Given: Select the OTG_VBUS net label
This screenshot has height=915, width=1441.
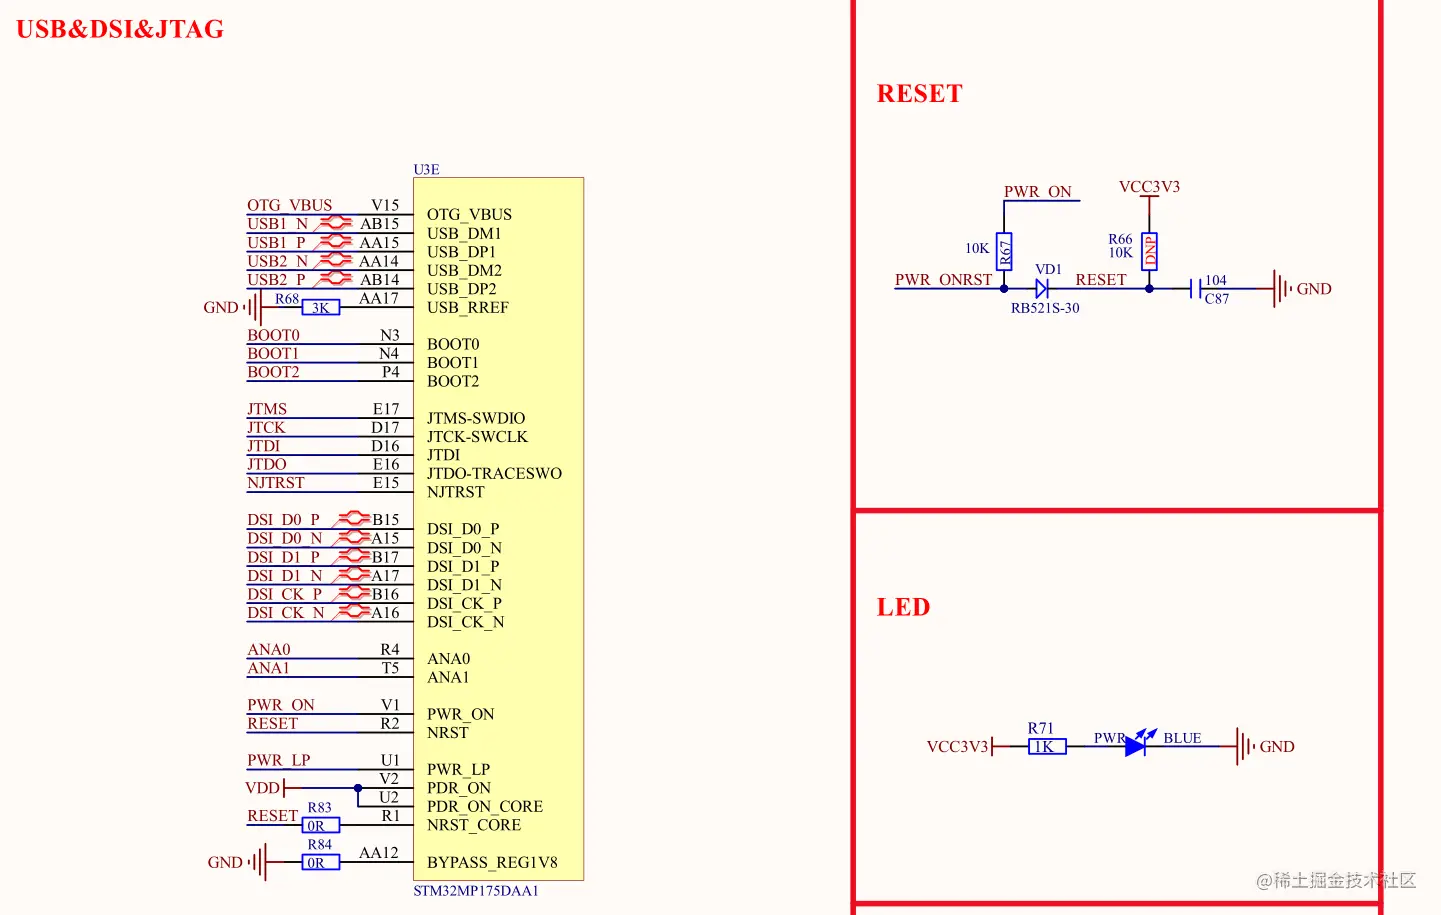Looking at the screenshot, I should click(x=290, y=205).
